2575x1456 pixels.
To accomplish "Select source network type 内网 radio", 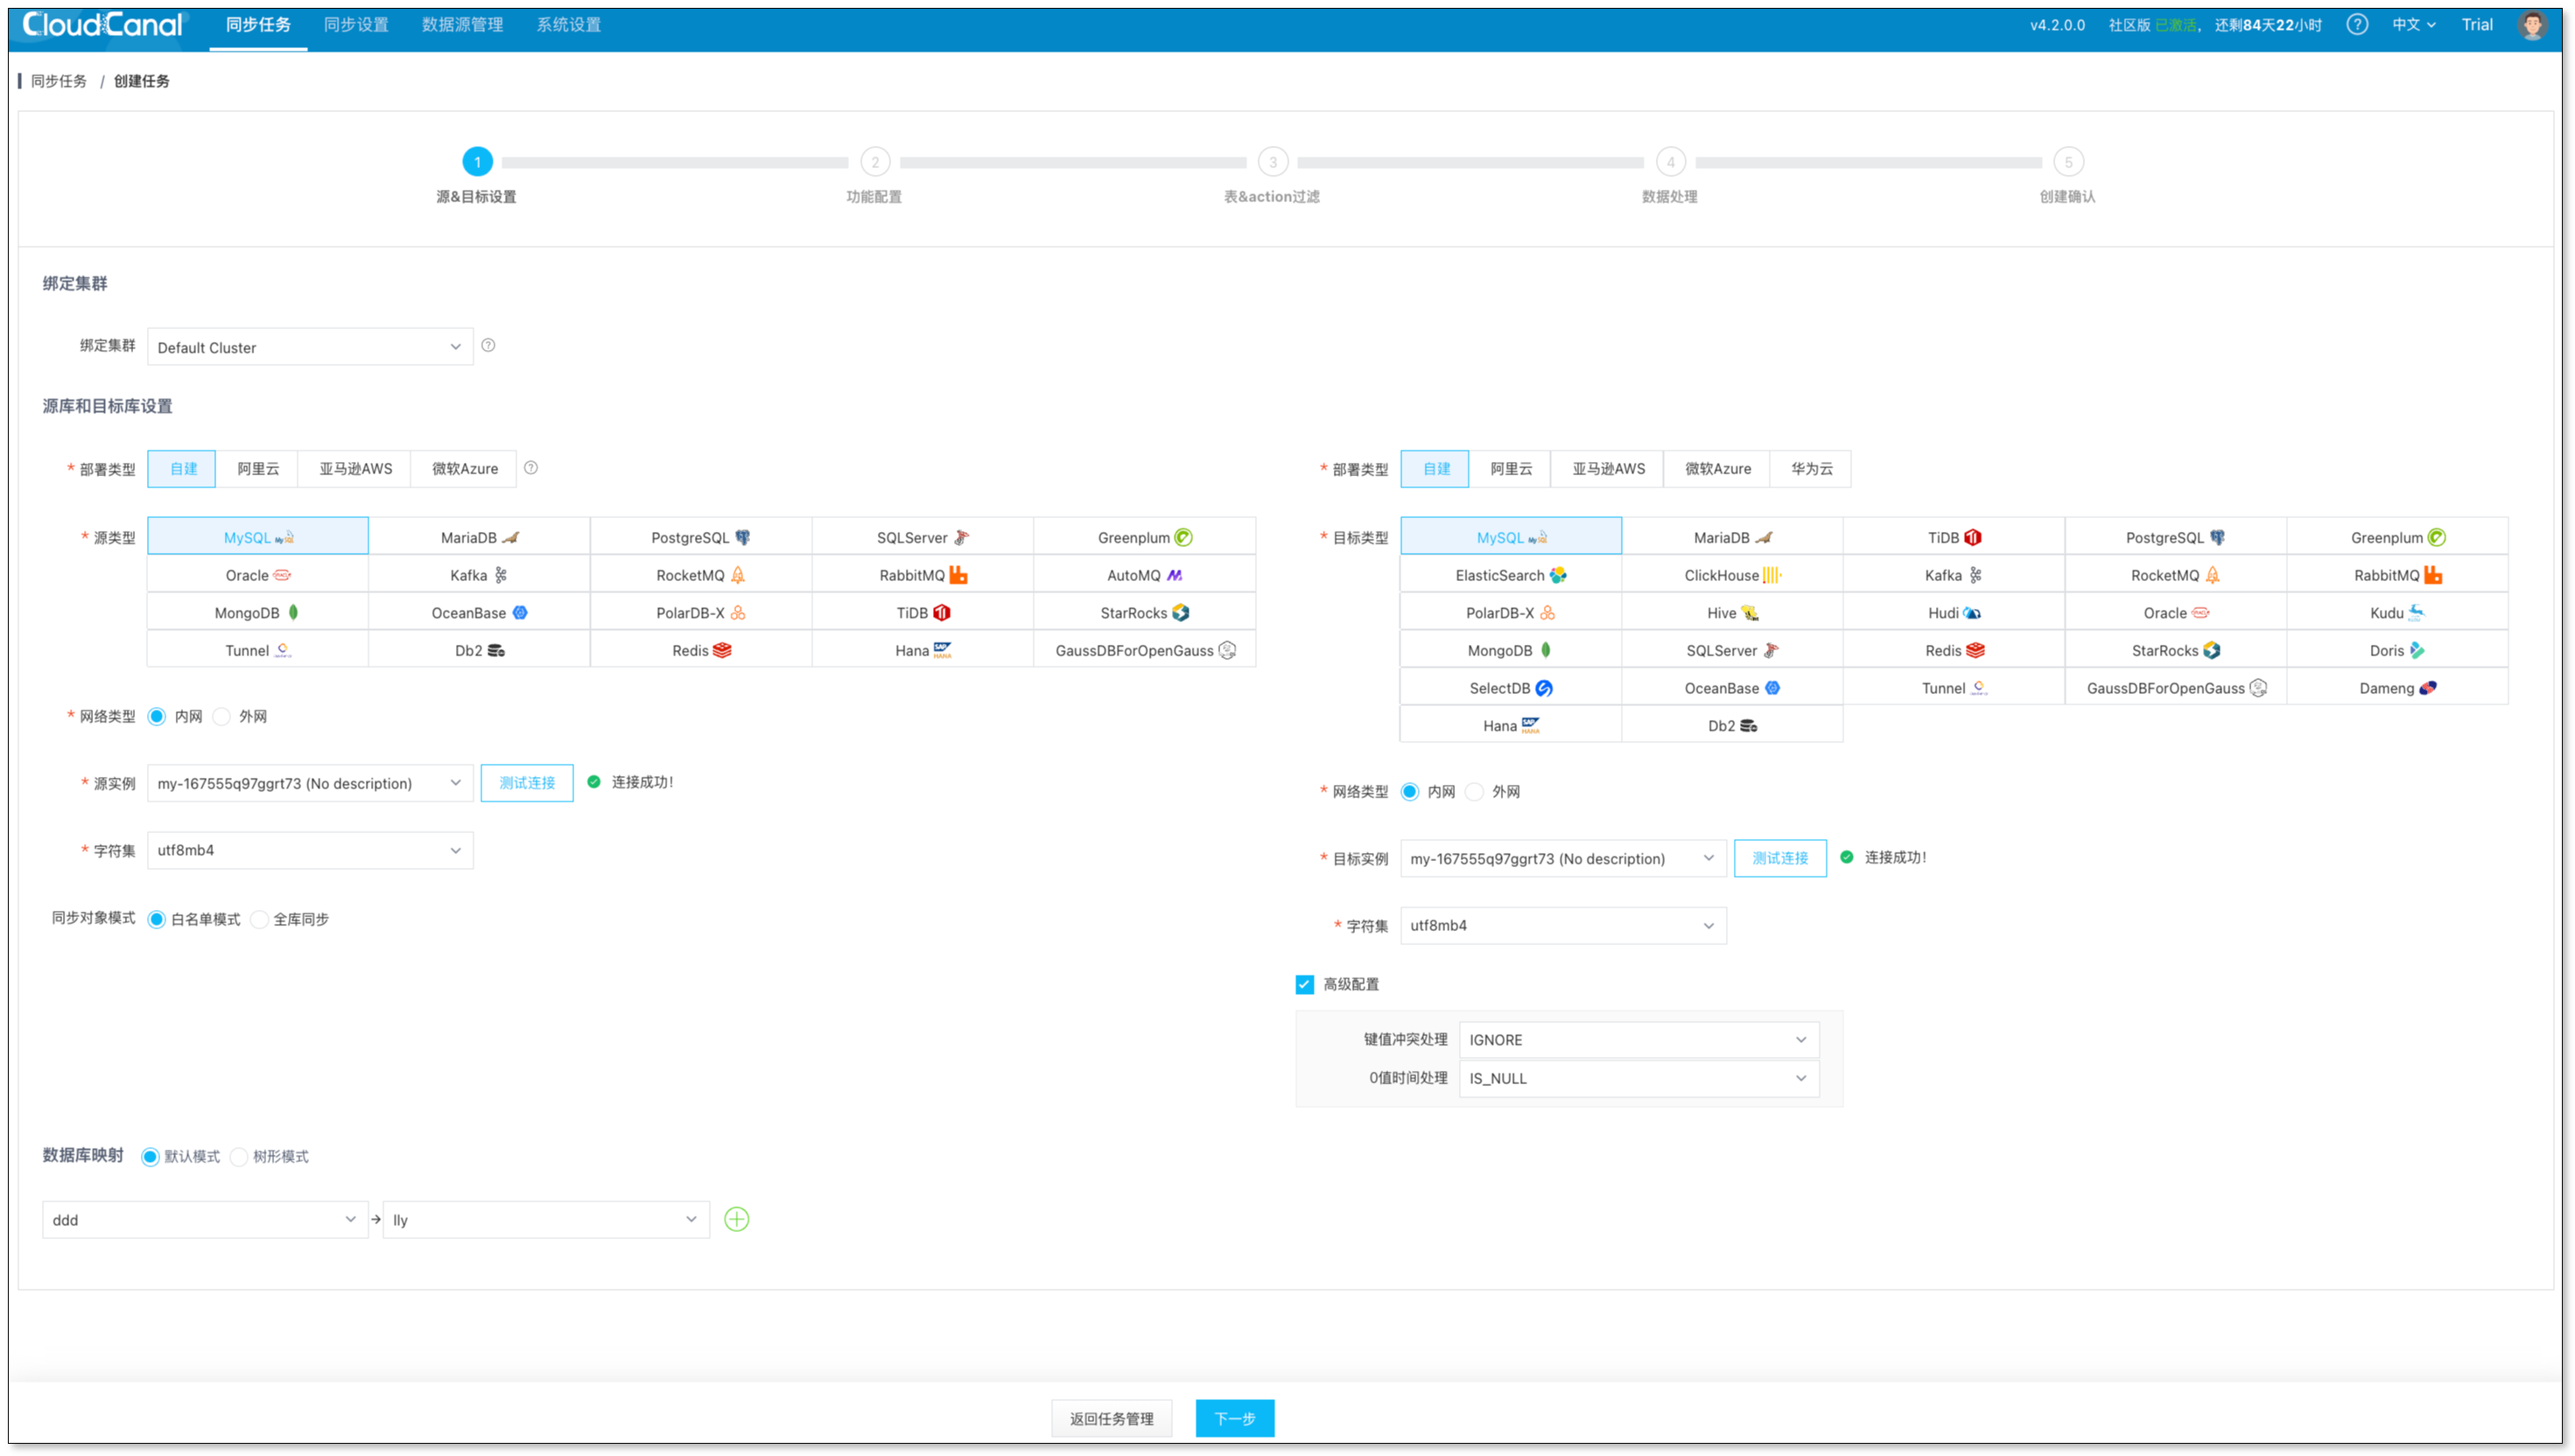I will tap(157, 716).
